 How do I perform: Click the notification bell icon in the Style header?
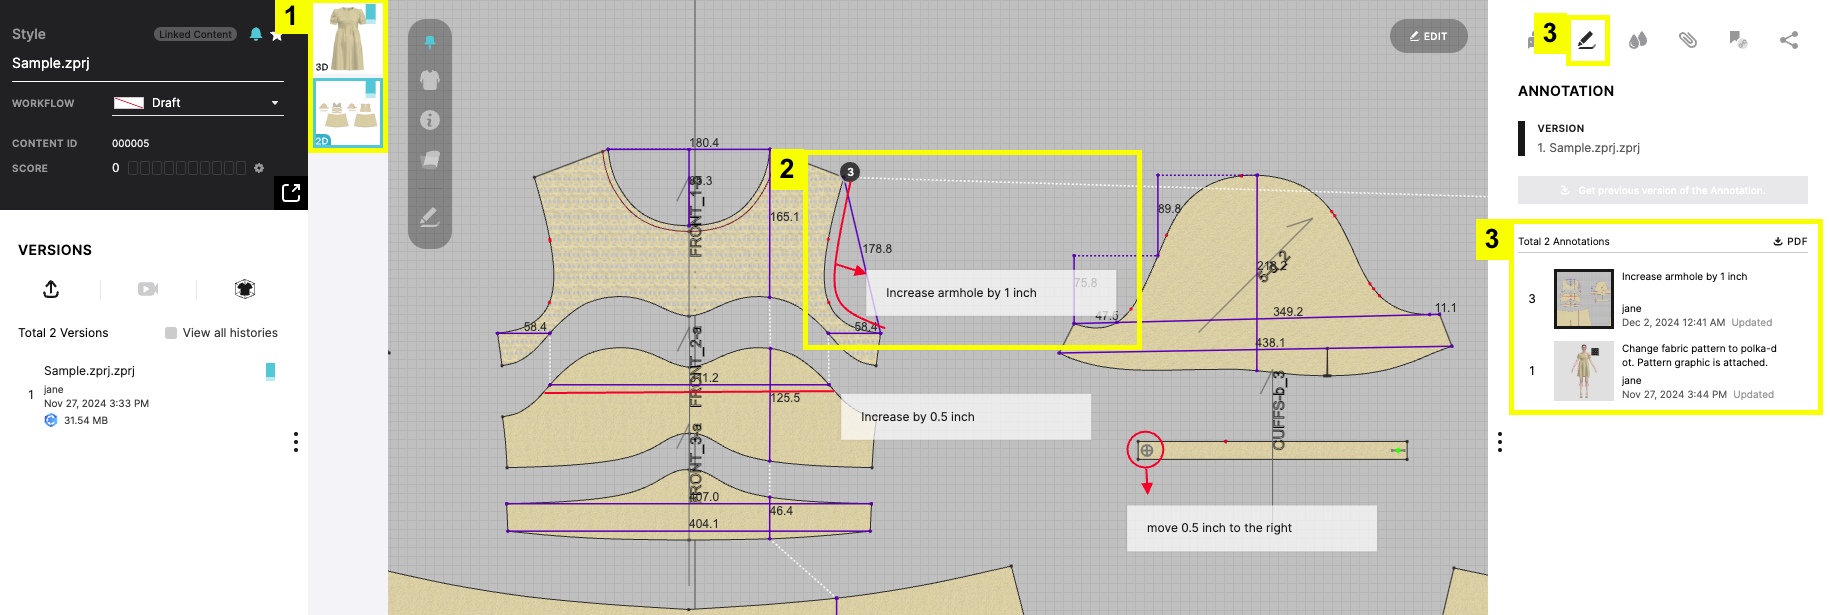pos(256,34)
